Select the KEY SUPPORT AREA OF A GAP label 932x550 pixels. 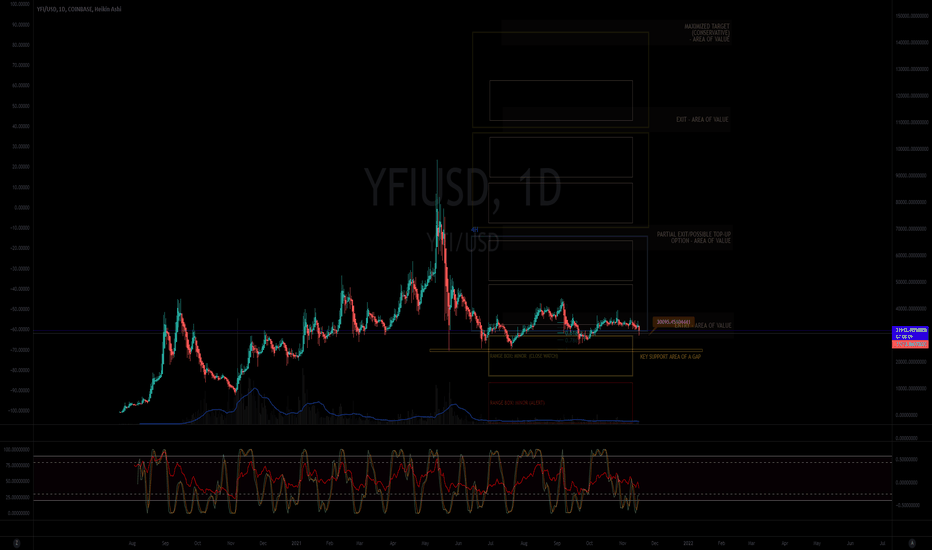(x=670, y=357)
